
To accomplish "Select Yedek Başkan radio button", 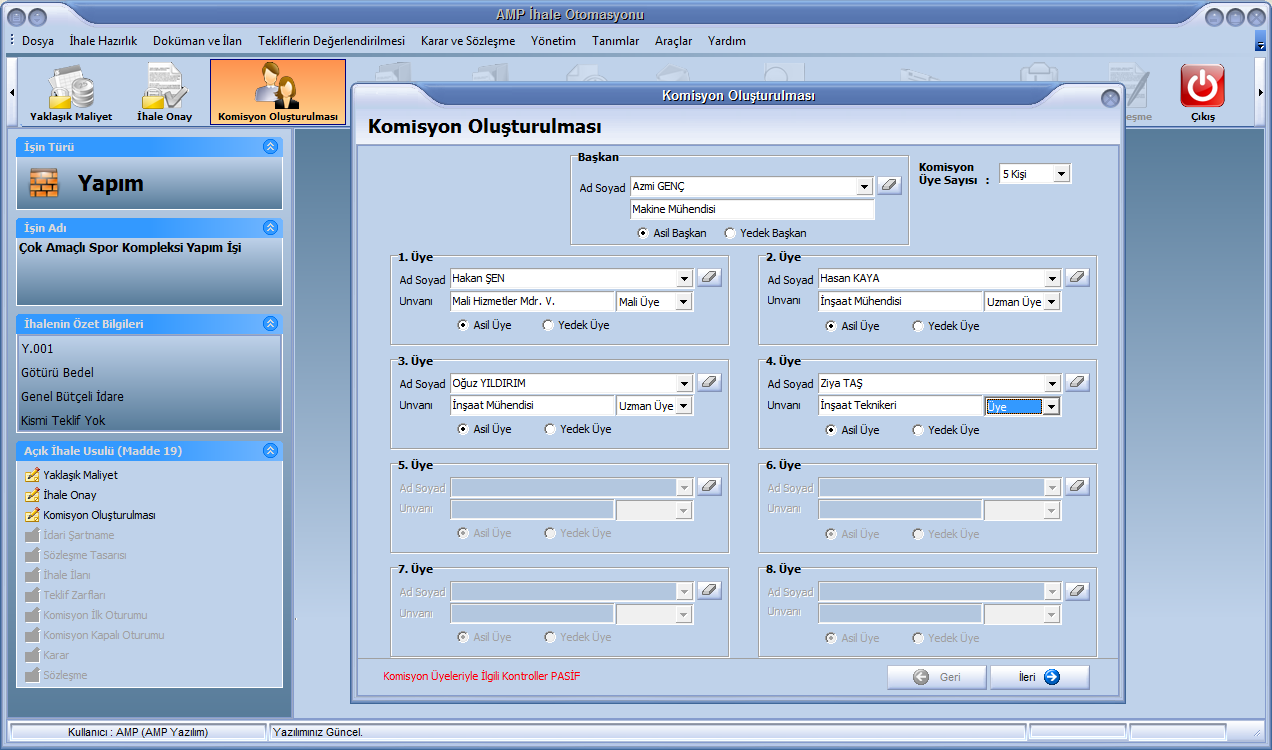I will (730, 233).
